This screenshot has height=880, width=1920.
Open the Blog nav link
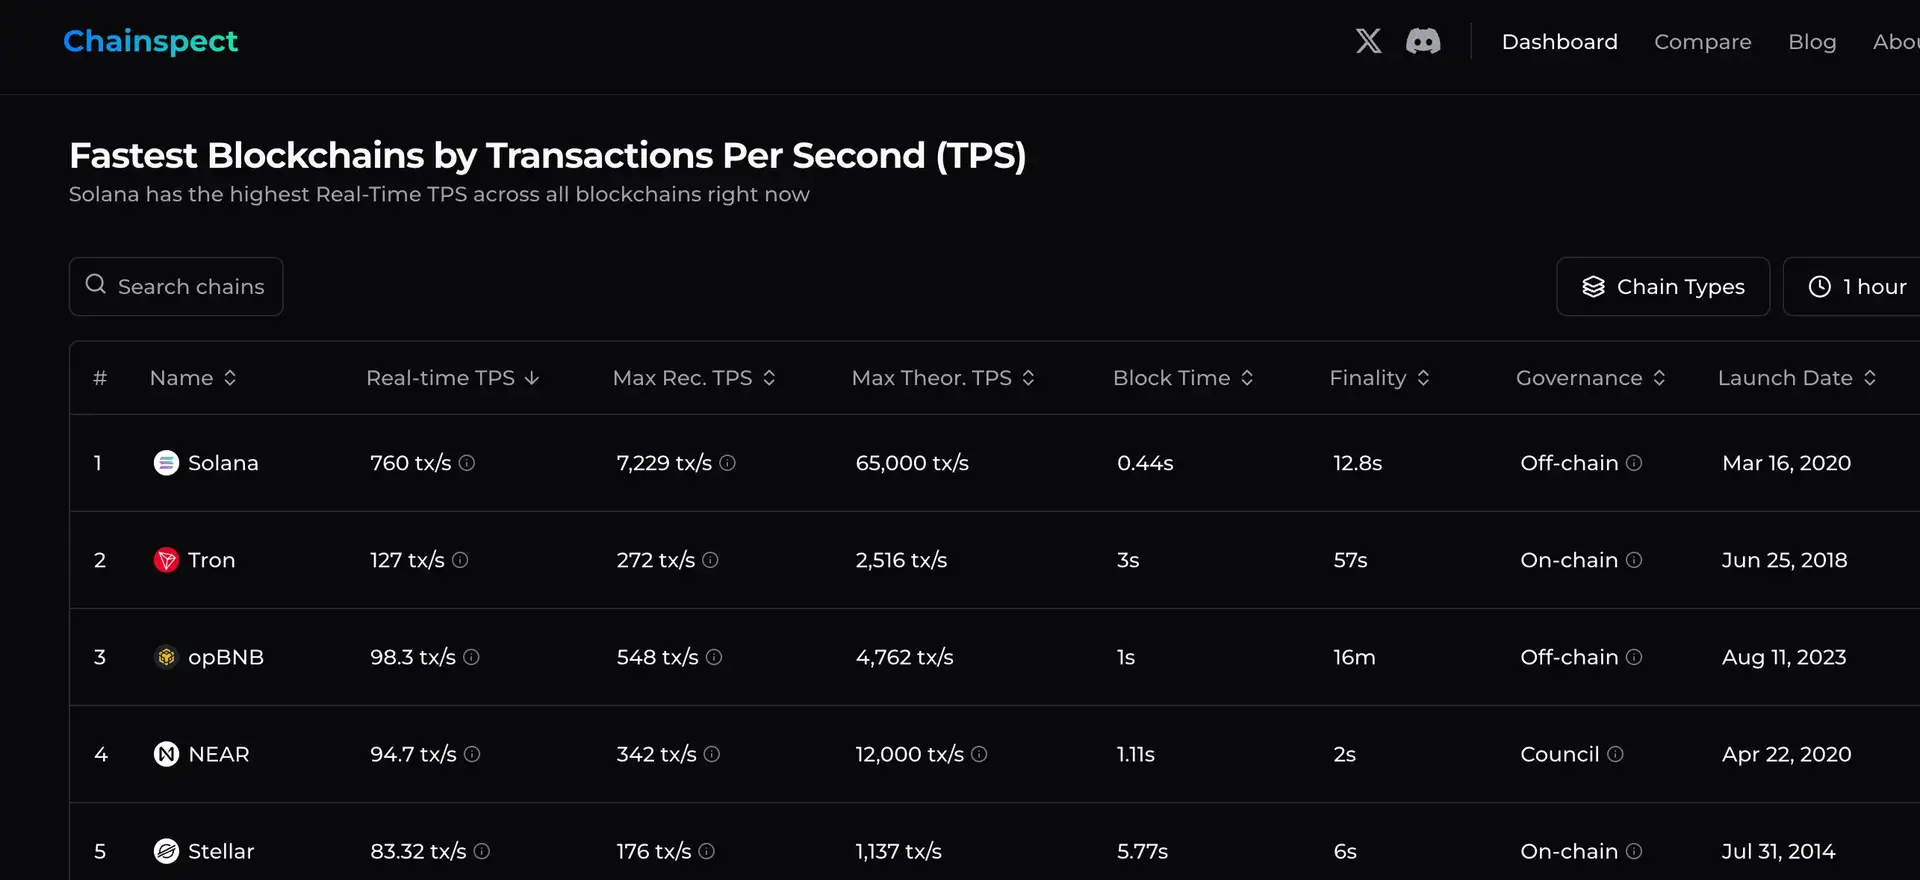(1812, 42)
